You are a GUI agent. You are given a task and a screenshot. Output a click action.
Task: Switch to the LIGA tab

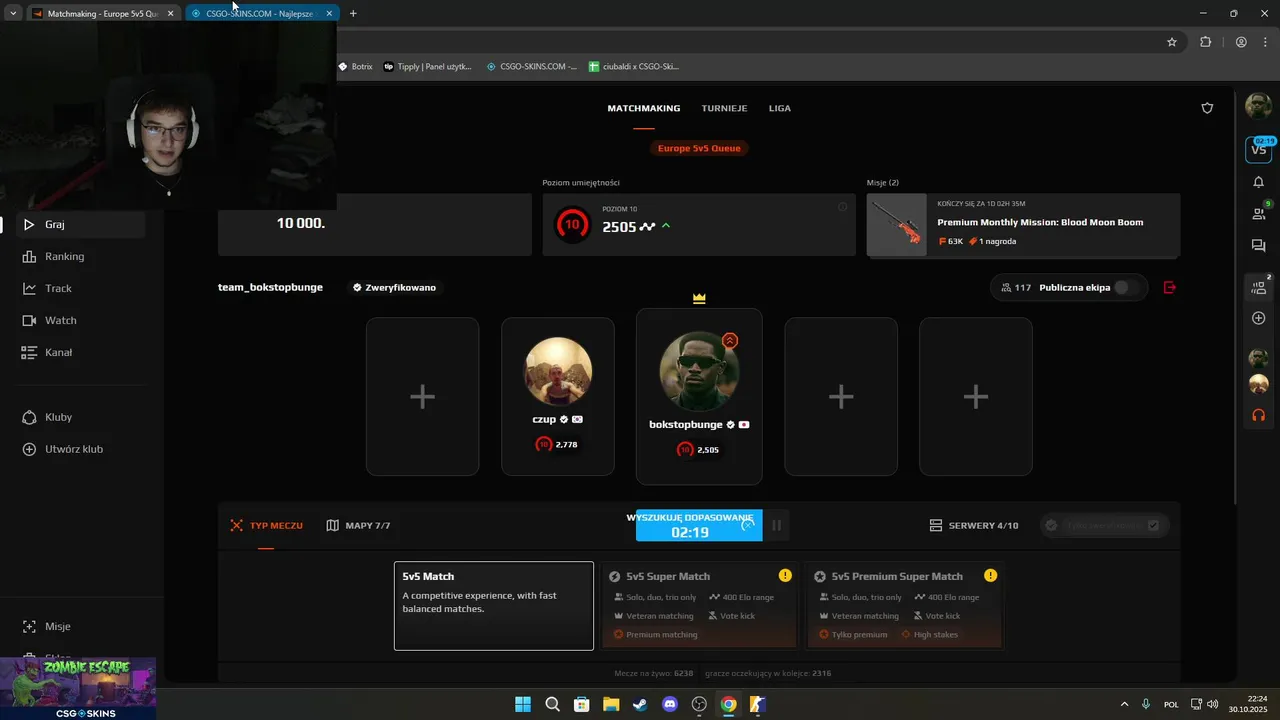coord(780,108)
